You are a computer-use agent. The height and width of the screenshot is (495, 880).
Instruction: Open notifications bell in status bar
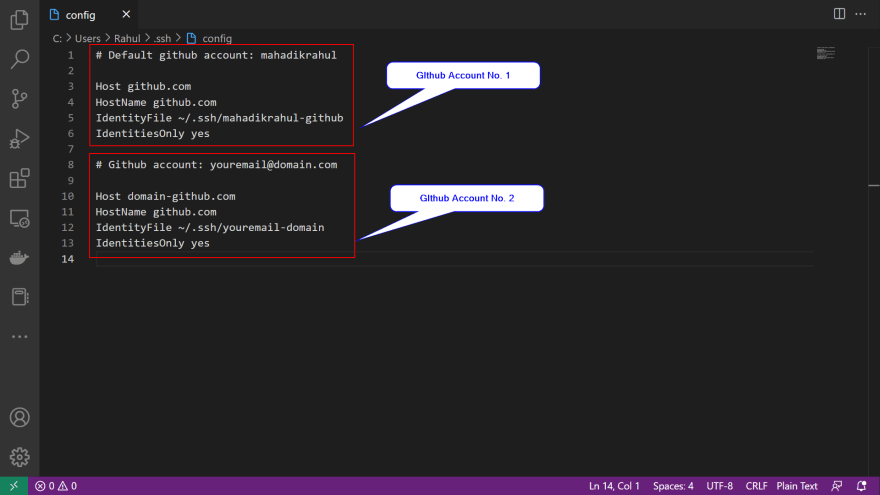(861, 486)
